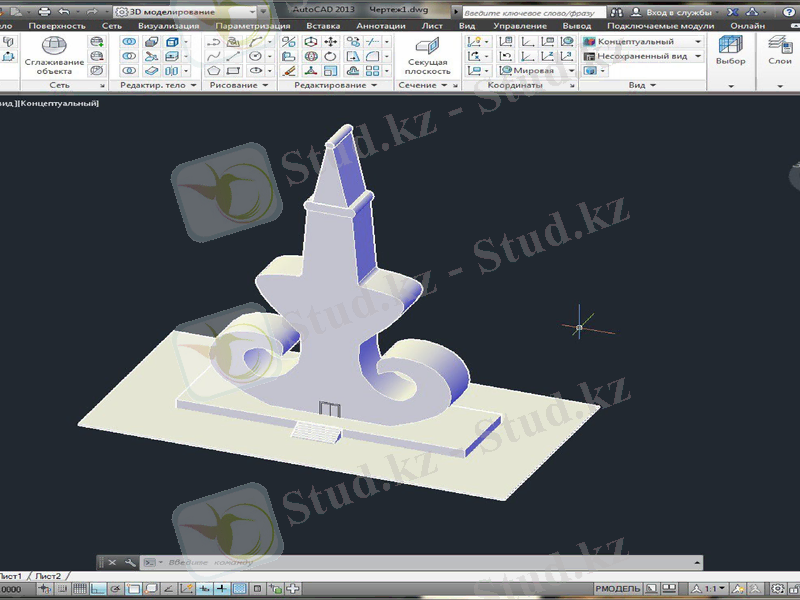Click the Selection (Выбор) cube icon
This screenshot has width=800, height=600.
pyautogui.click(x=730, y=50)
